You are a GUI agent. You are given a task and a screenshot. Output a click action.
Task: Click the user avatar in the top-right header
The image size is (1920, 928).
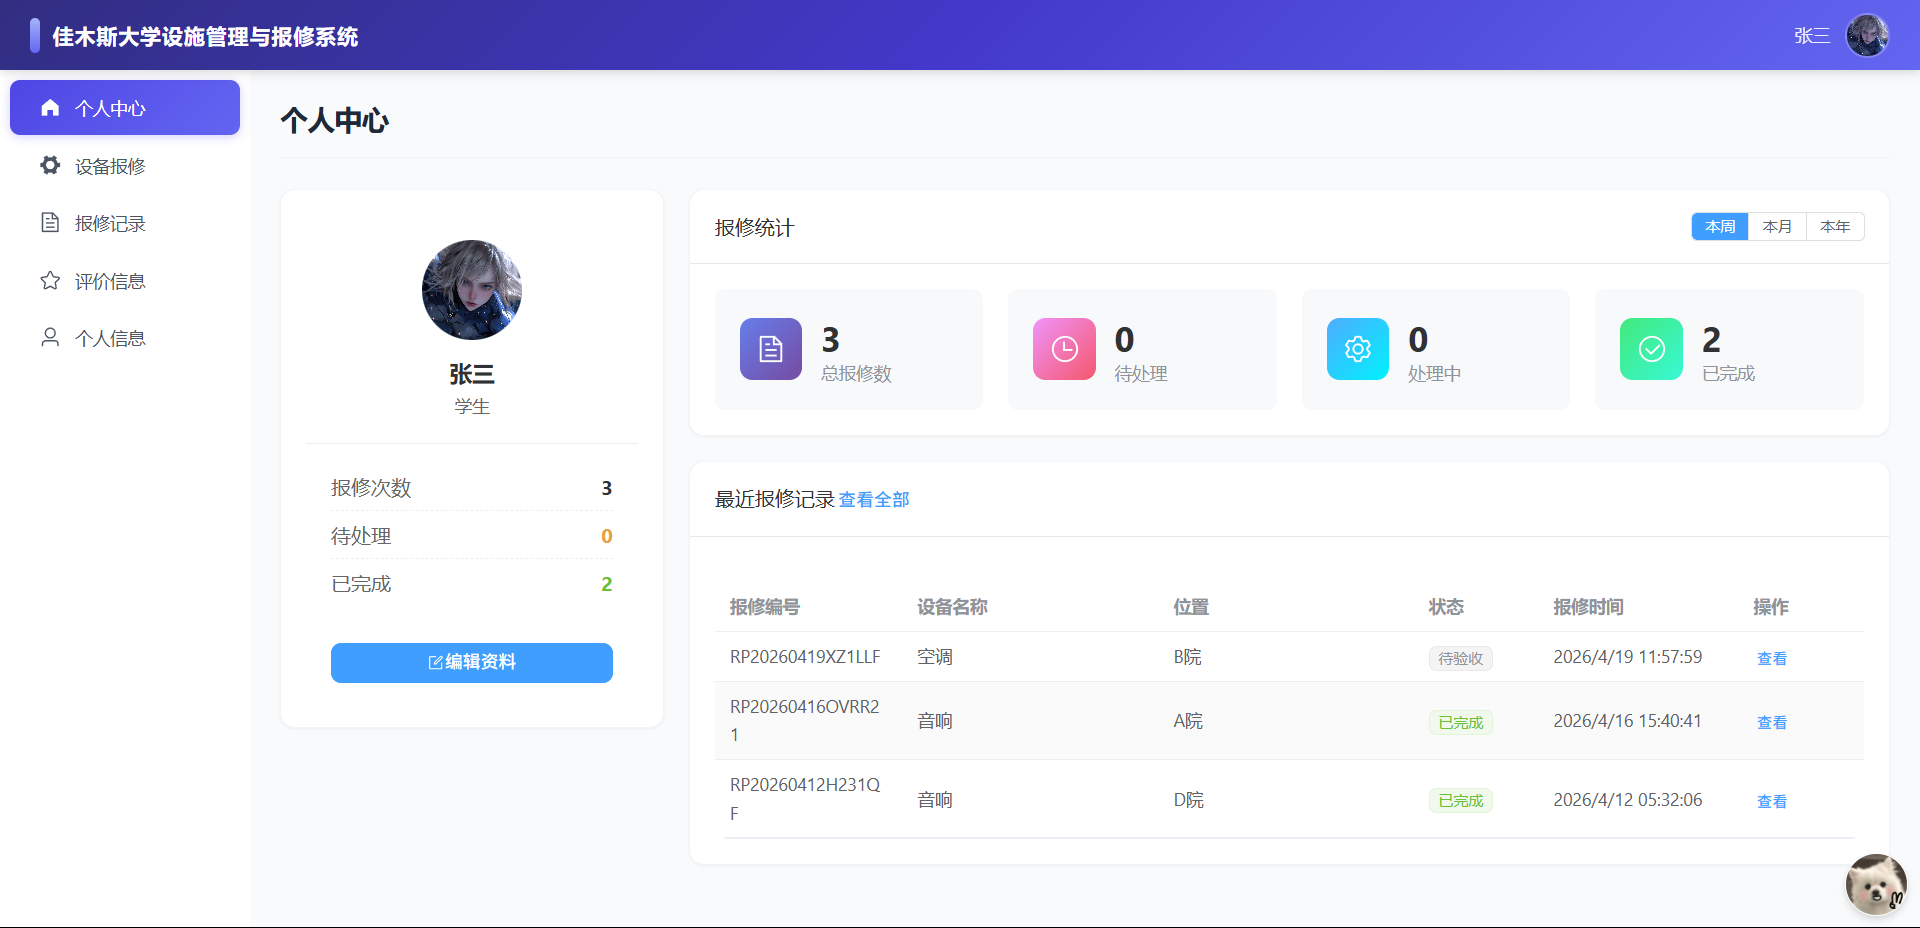[x=1867, y=35]
